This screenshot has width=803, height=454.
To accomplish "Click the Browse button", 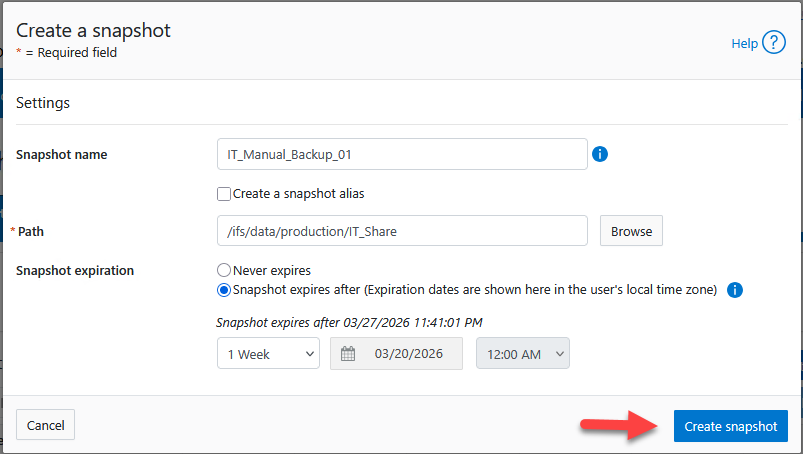I will 631,231.
